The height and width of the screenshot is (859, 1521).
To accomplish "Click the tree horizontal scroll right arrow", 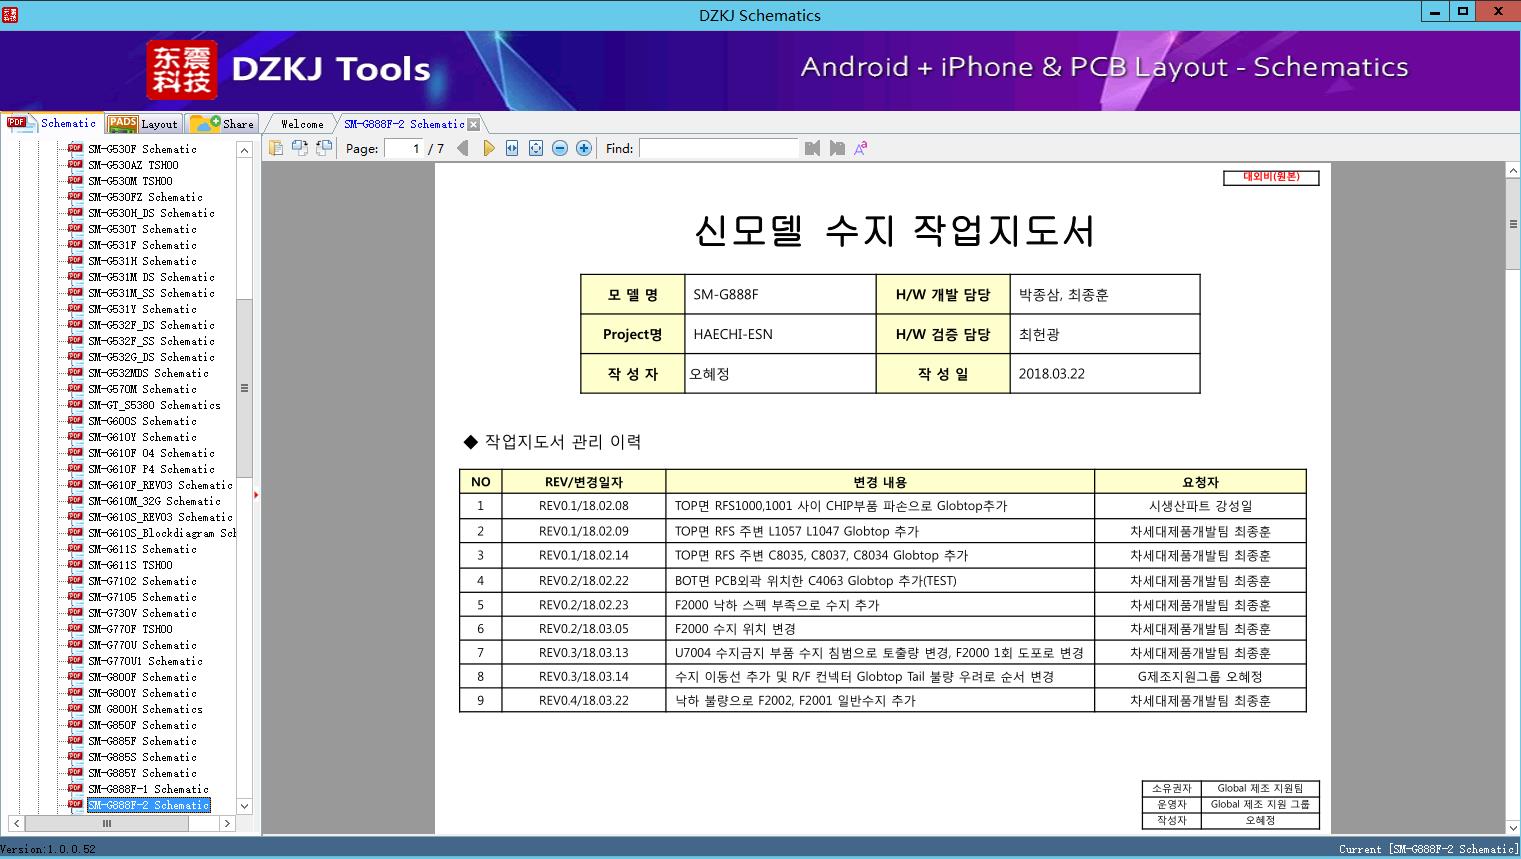I will (227, 824).
